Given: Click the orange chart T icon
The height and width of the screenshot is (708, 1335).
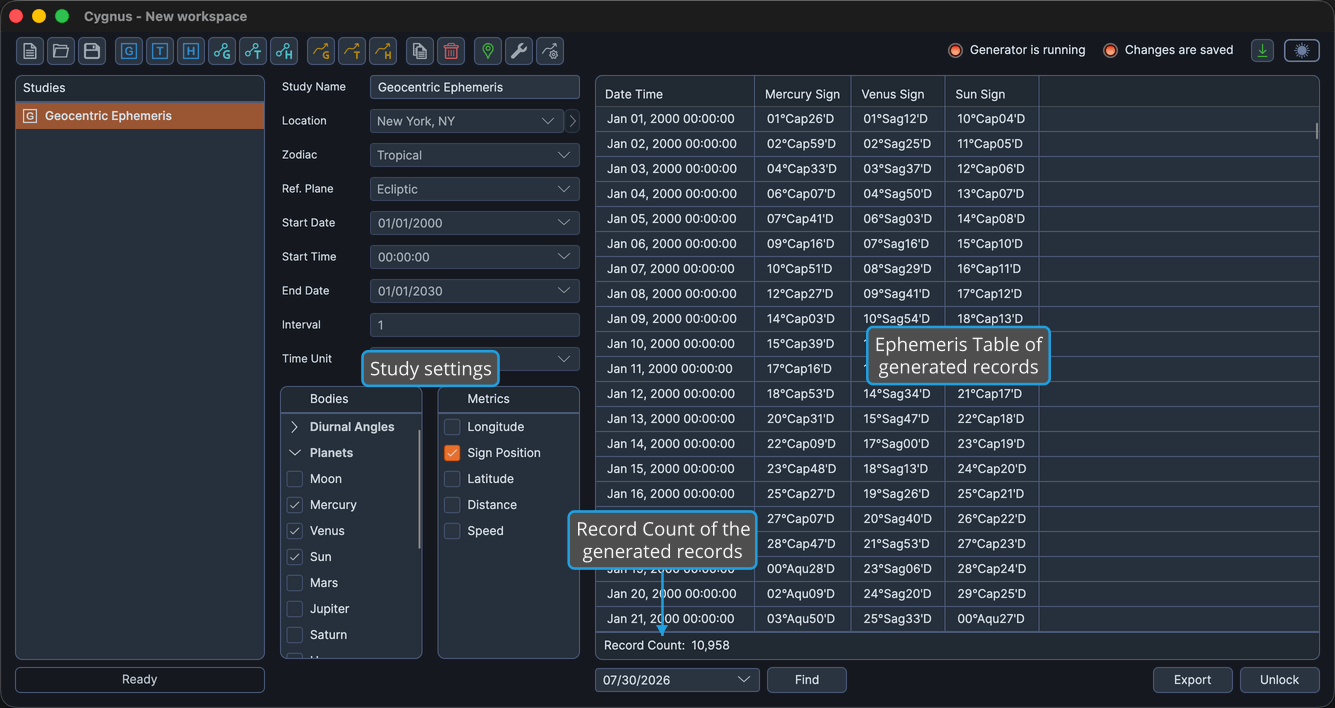Looking at the screenshot, I should pyautogui.click(x=352, y=51).
